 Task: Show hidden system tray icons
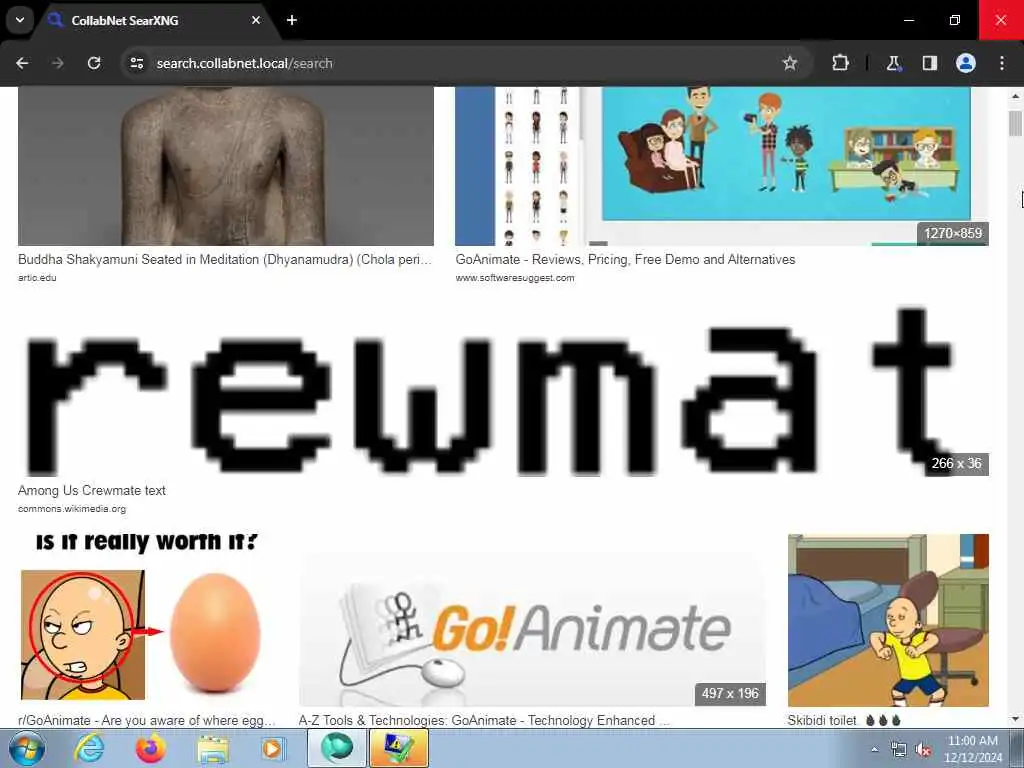[x=874, y=749]
